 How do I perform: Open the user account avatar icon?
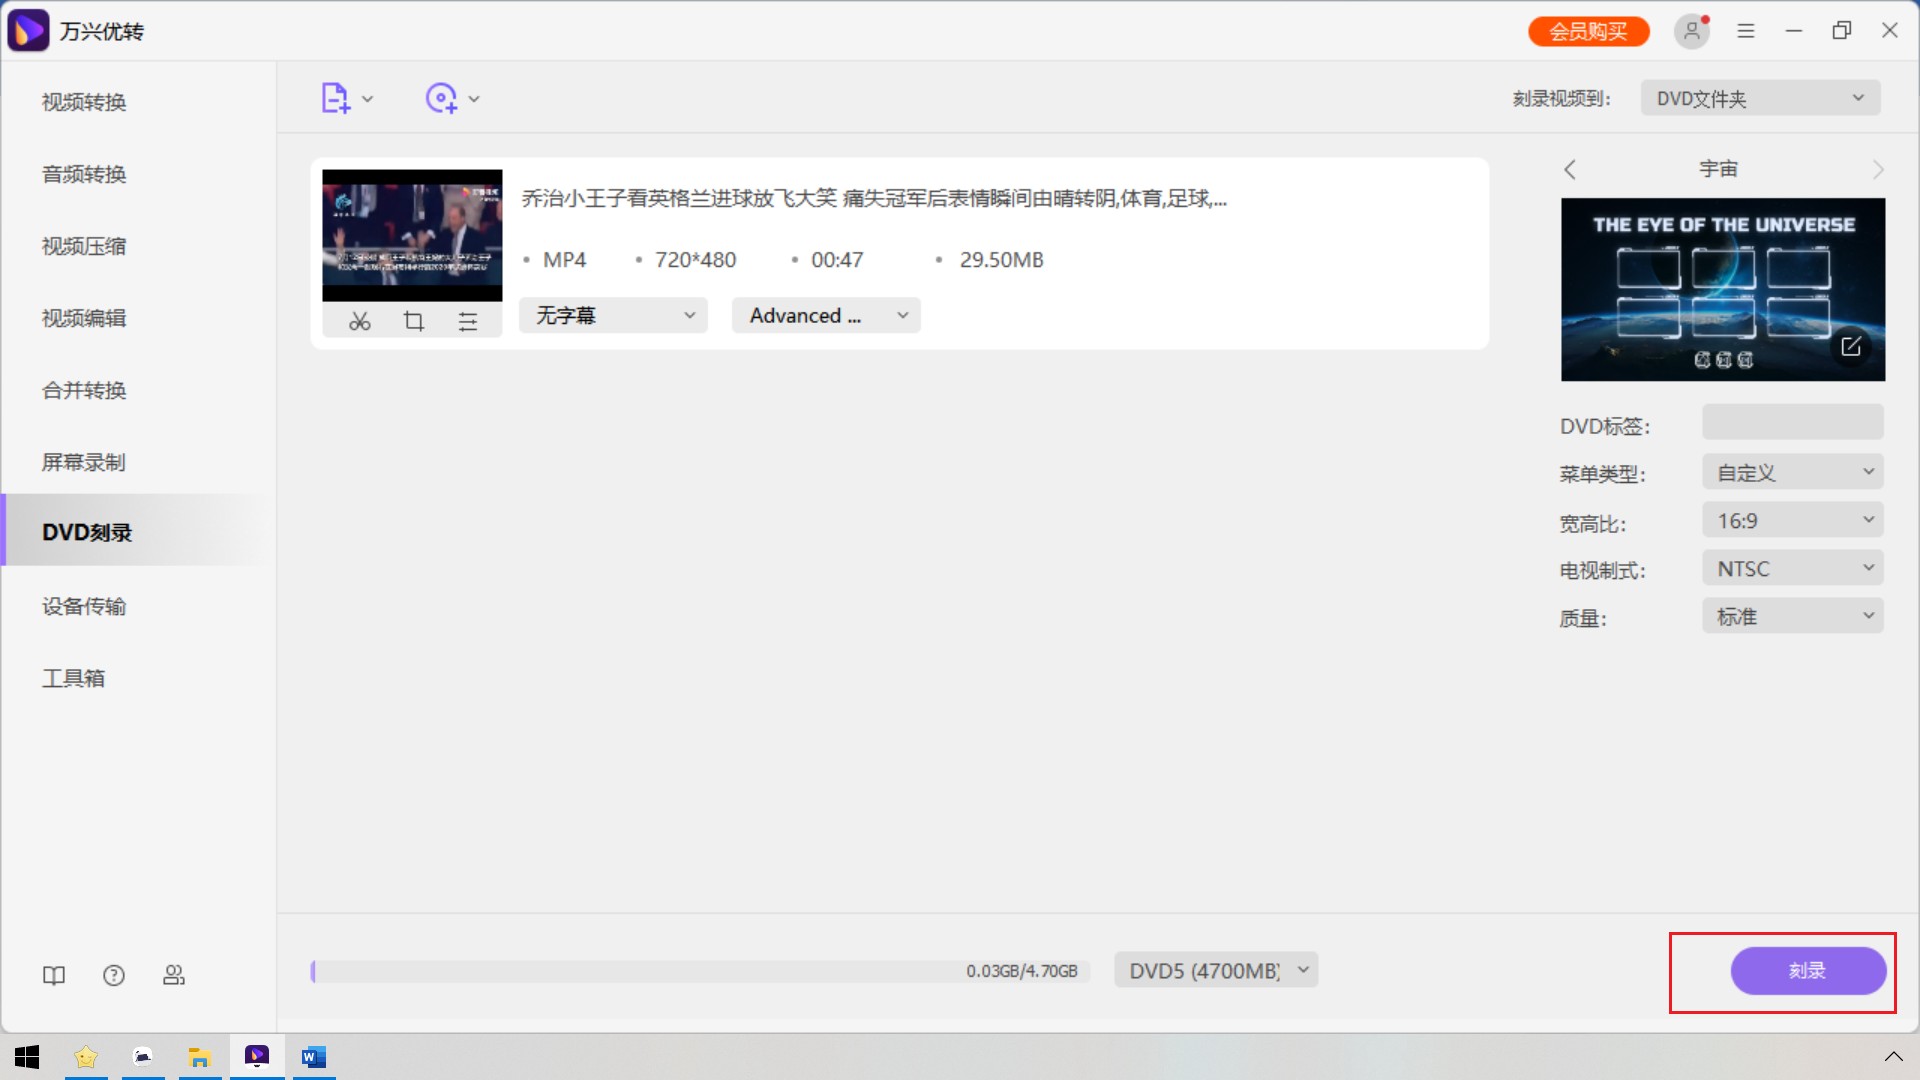[1691, 31]
